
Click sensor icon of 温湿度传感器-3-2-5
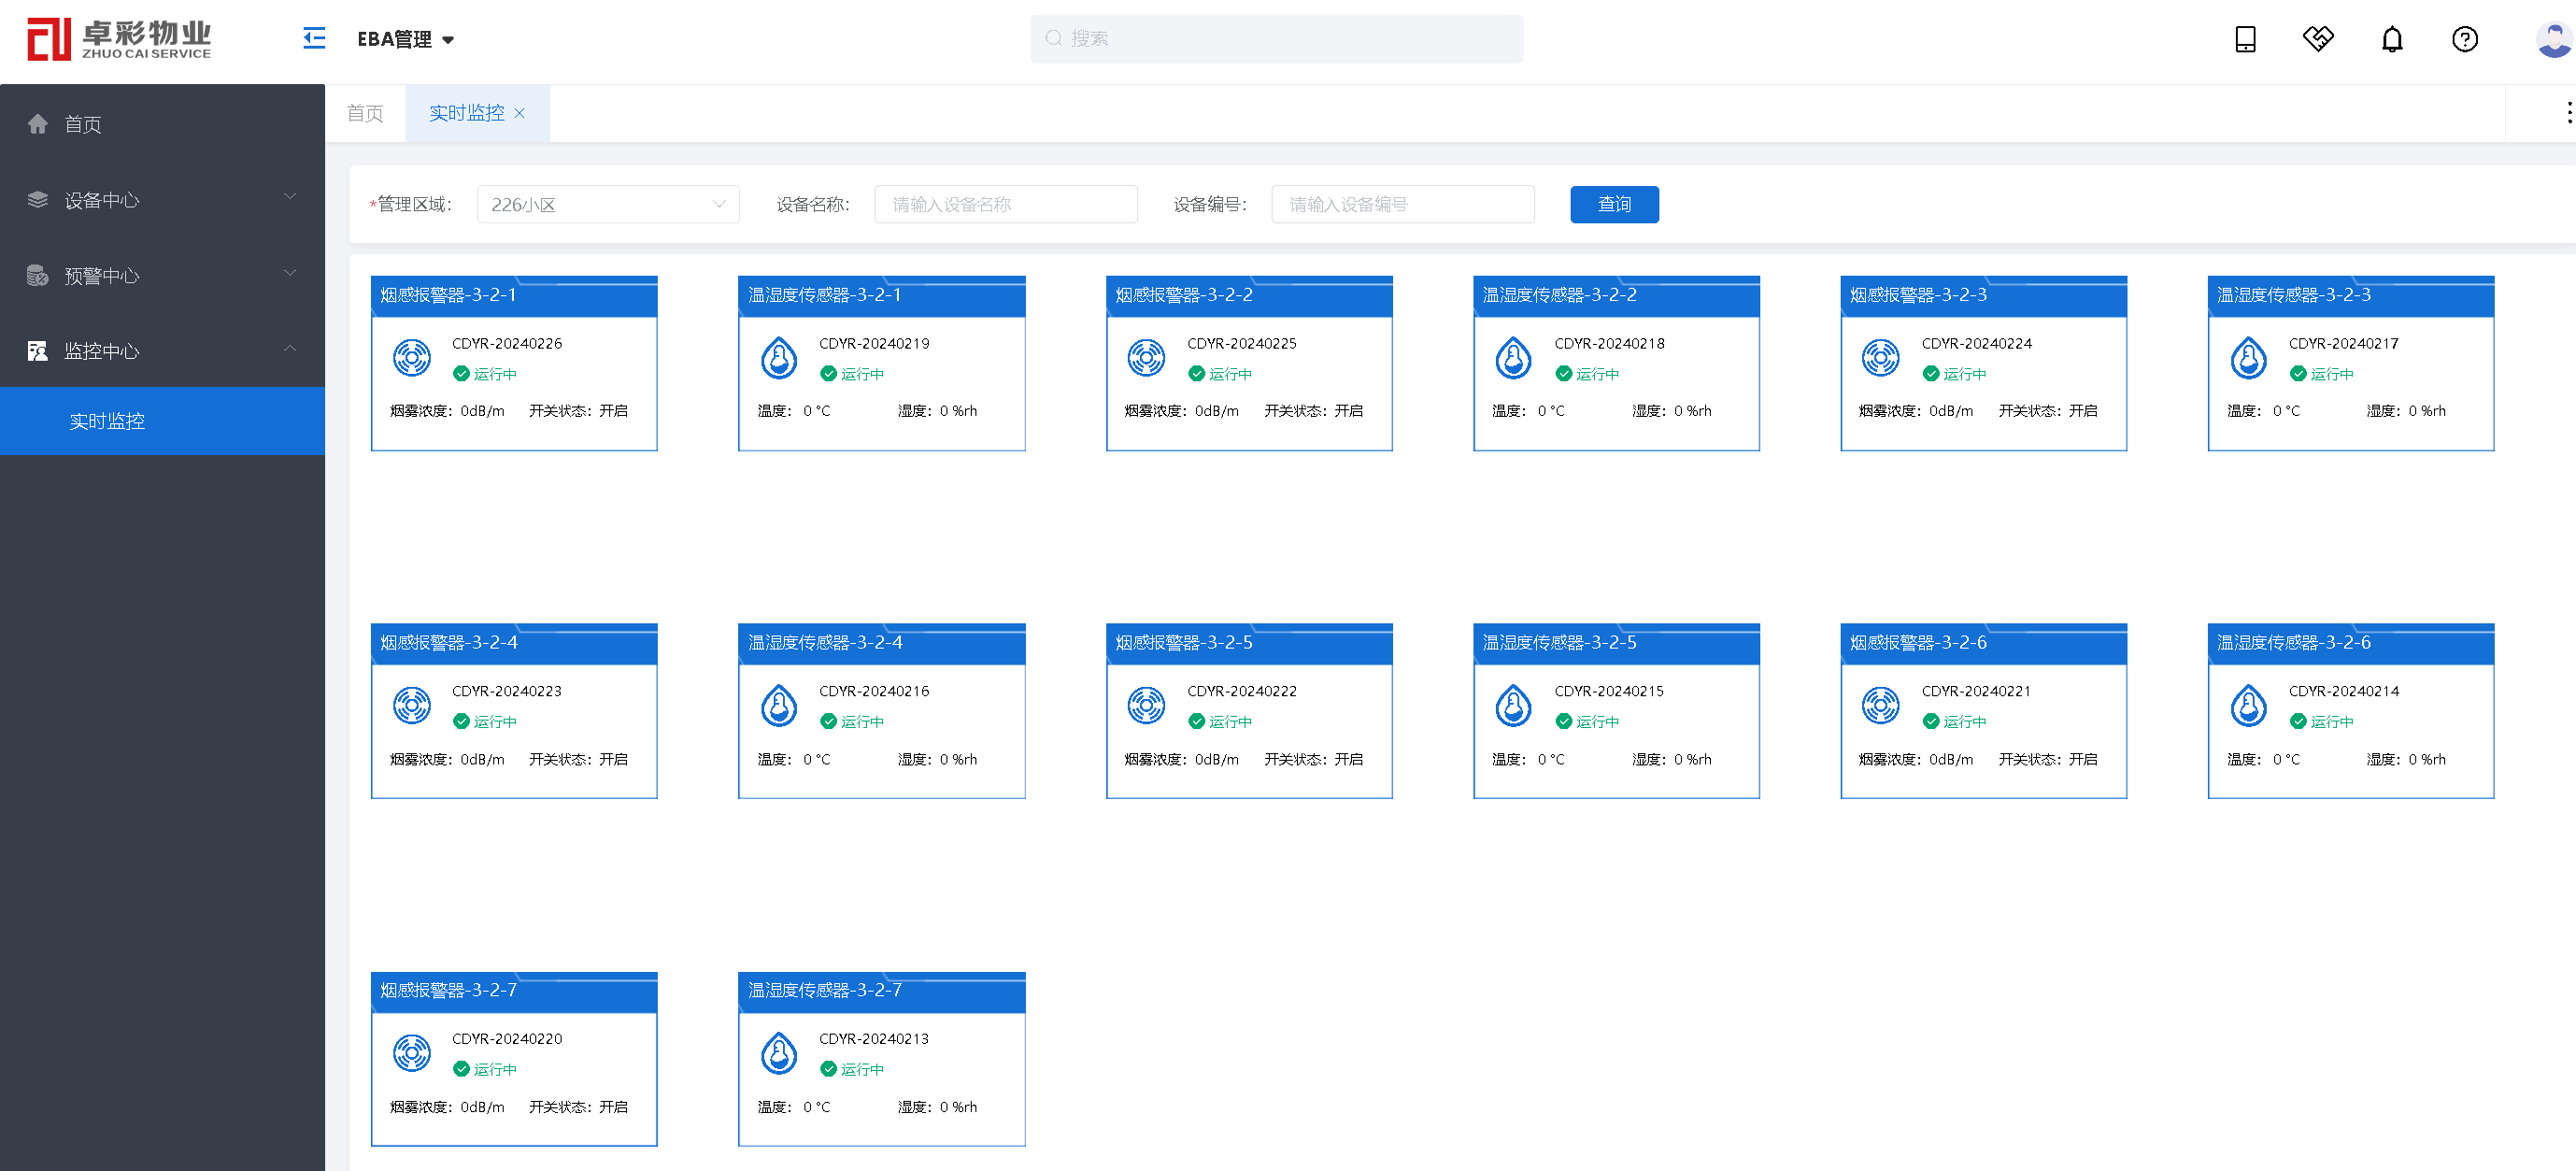pos(1514,705)
